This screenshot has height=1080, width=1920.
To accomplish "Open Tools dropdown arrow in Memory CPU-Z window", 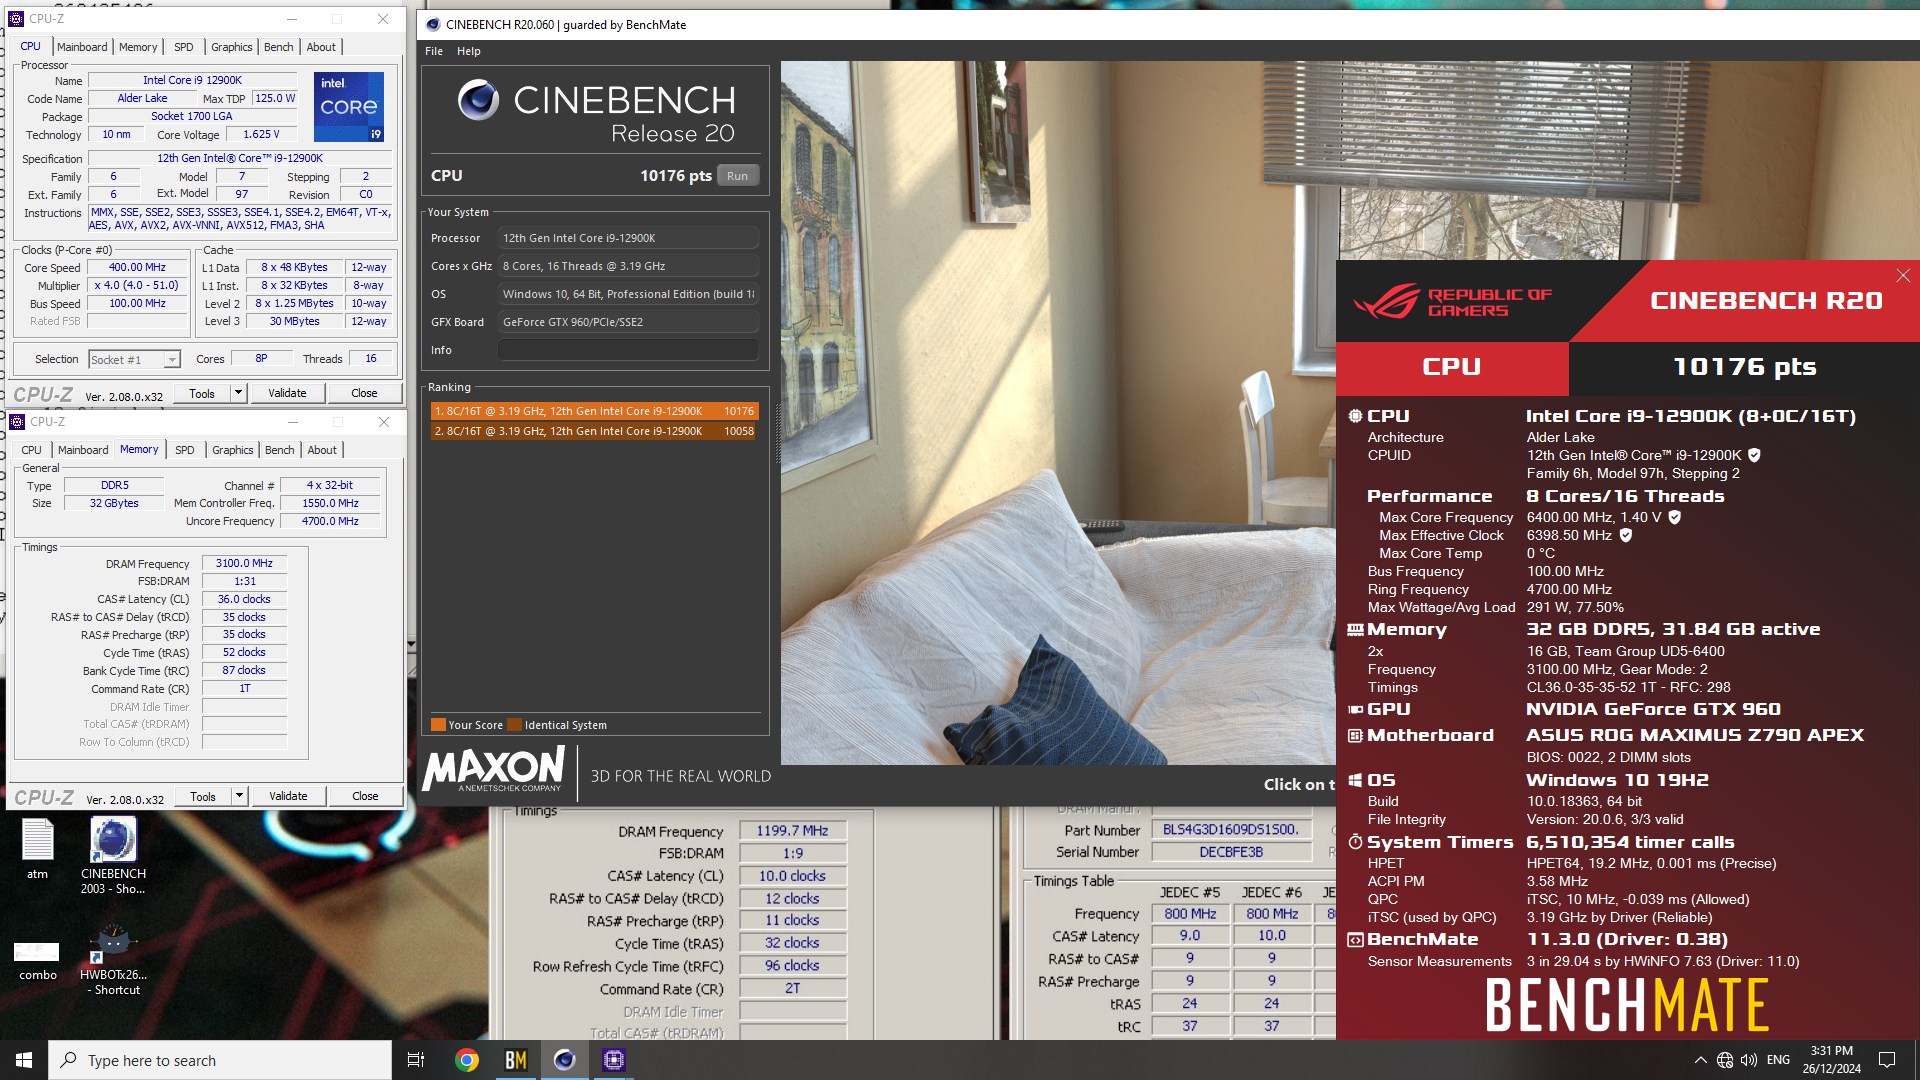I will [239, 796].
